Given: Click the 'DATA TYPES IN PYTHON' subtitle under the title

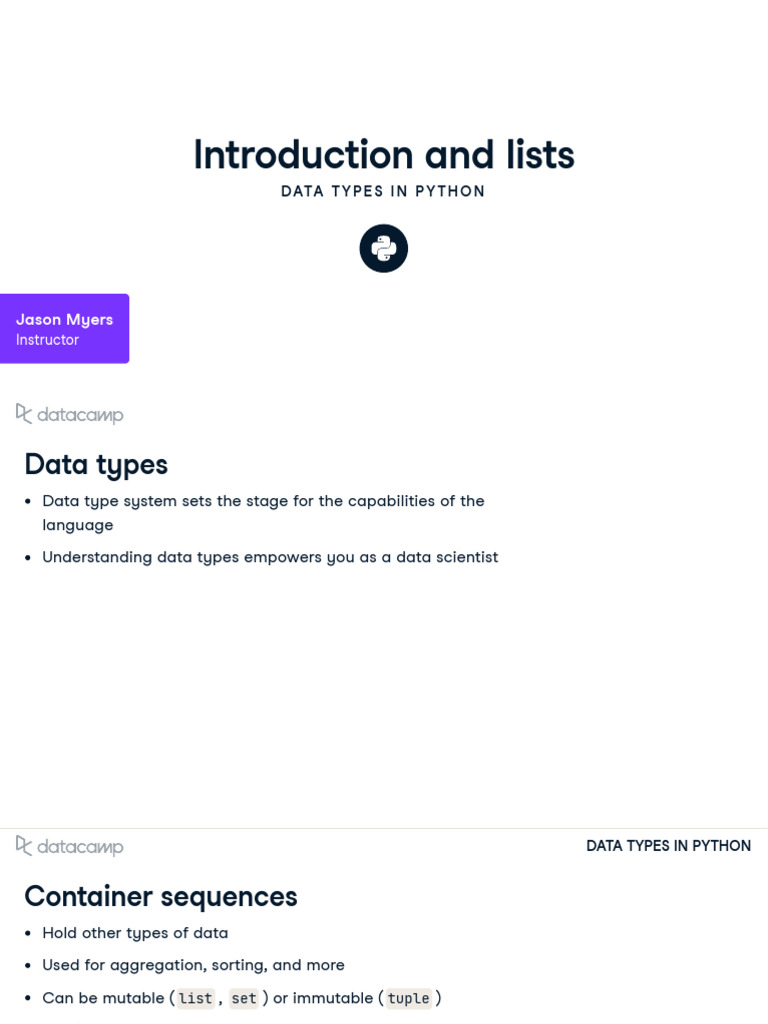Looking at the screenshot, I should click(x=383, y=191).
